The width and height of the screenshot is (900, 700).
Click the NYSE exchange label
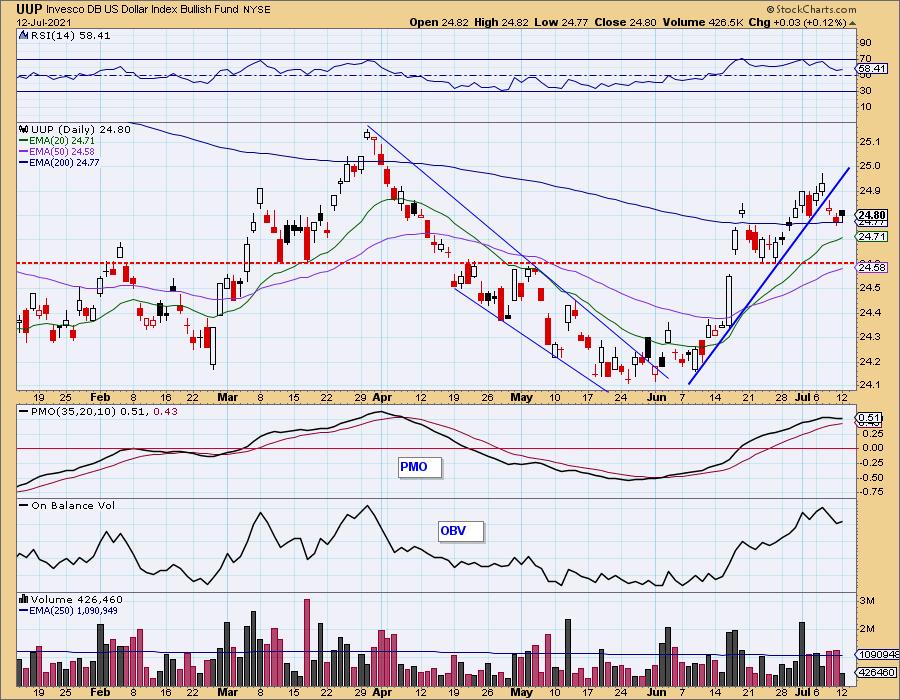256,10
